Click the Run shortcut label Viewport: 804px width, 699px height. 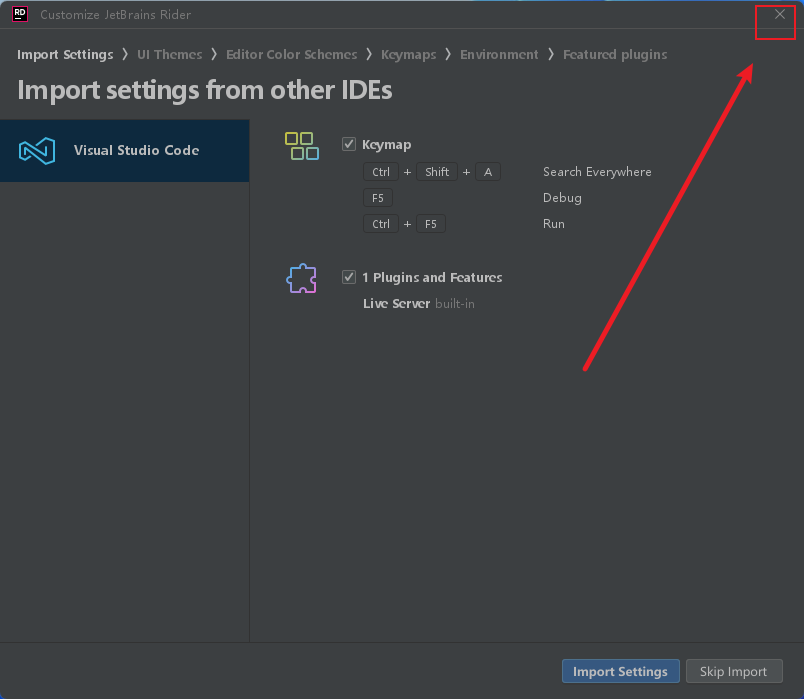click(554, 224)
